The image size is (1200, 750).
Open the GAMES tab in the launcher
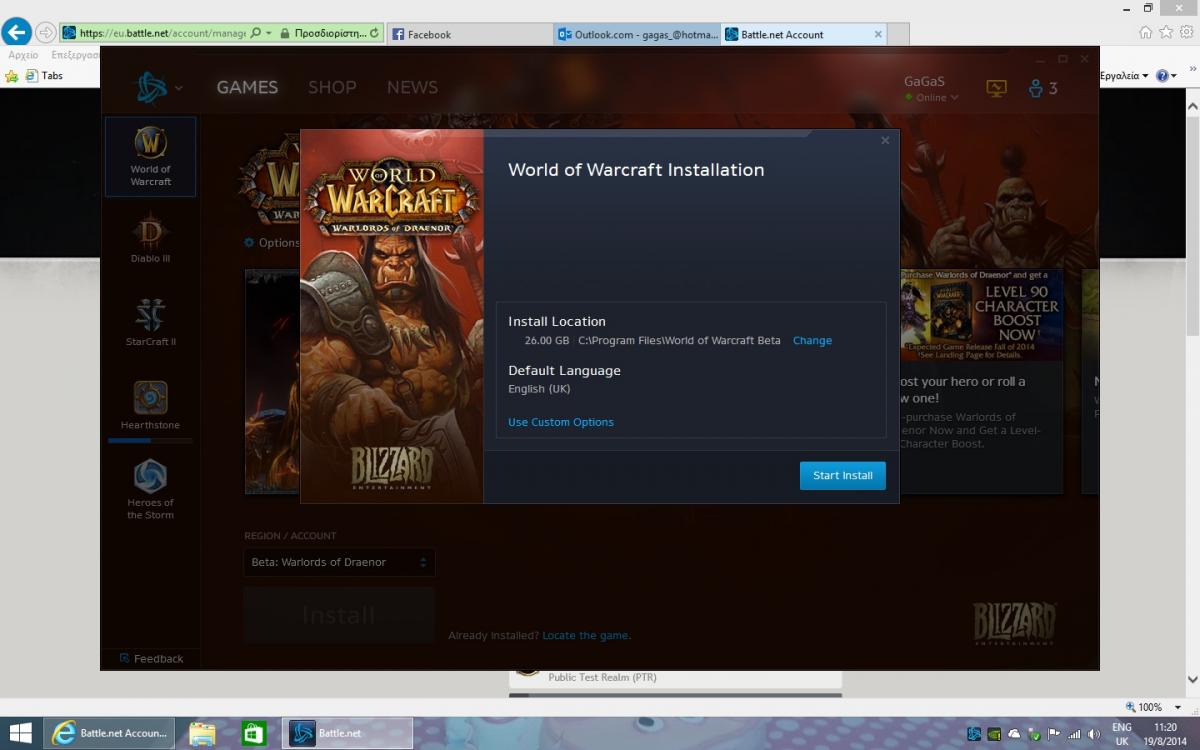[x=247, y=87]
